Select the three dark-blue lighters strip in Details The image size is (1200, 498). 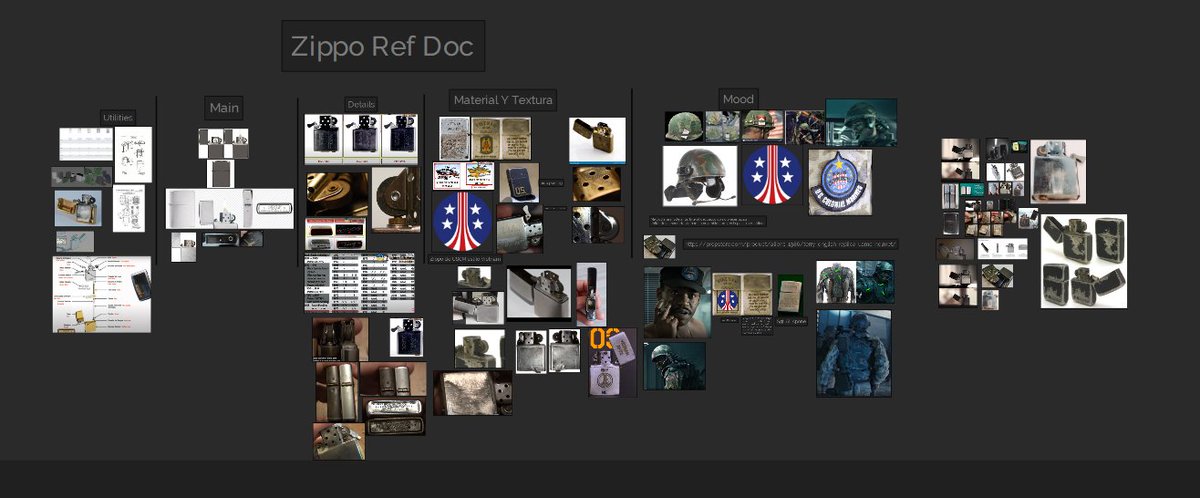click(361, 139)
